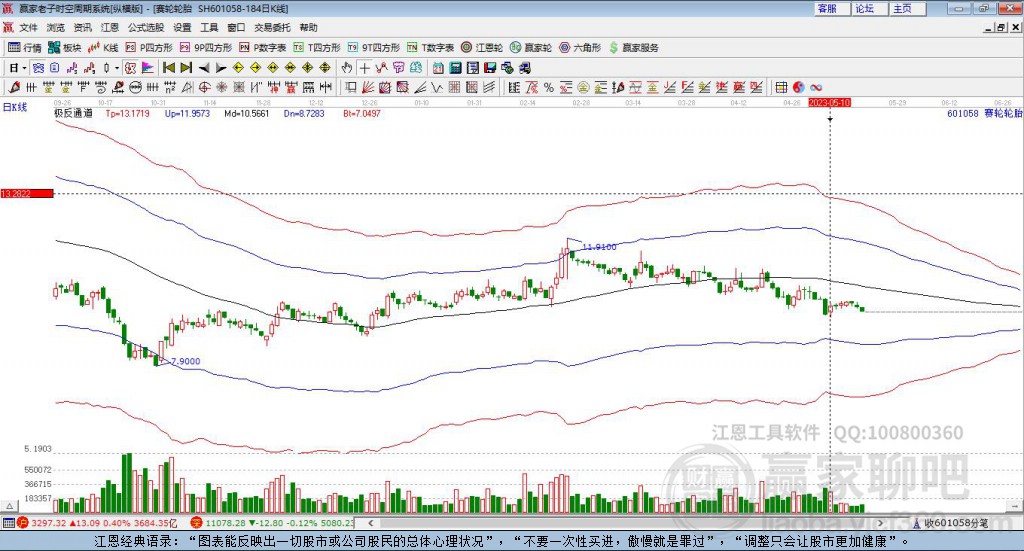Viewport: 1024px width, 551px height.
Task: Open the 赢家轮 wheel tool
Action: pos(531,48)
